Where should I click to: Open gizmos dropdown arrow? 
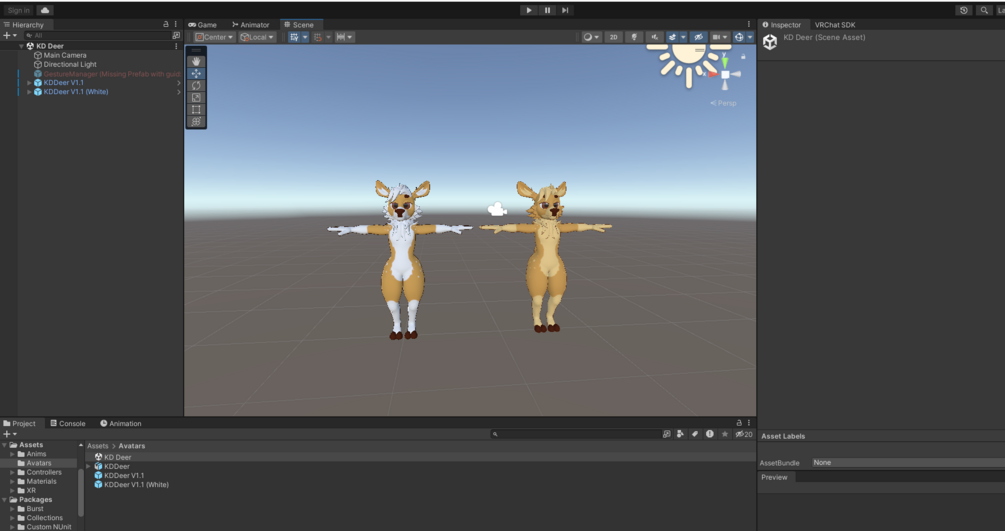click(x=750, y=37)
